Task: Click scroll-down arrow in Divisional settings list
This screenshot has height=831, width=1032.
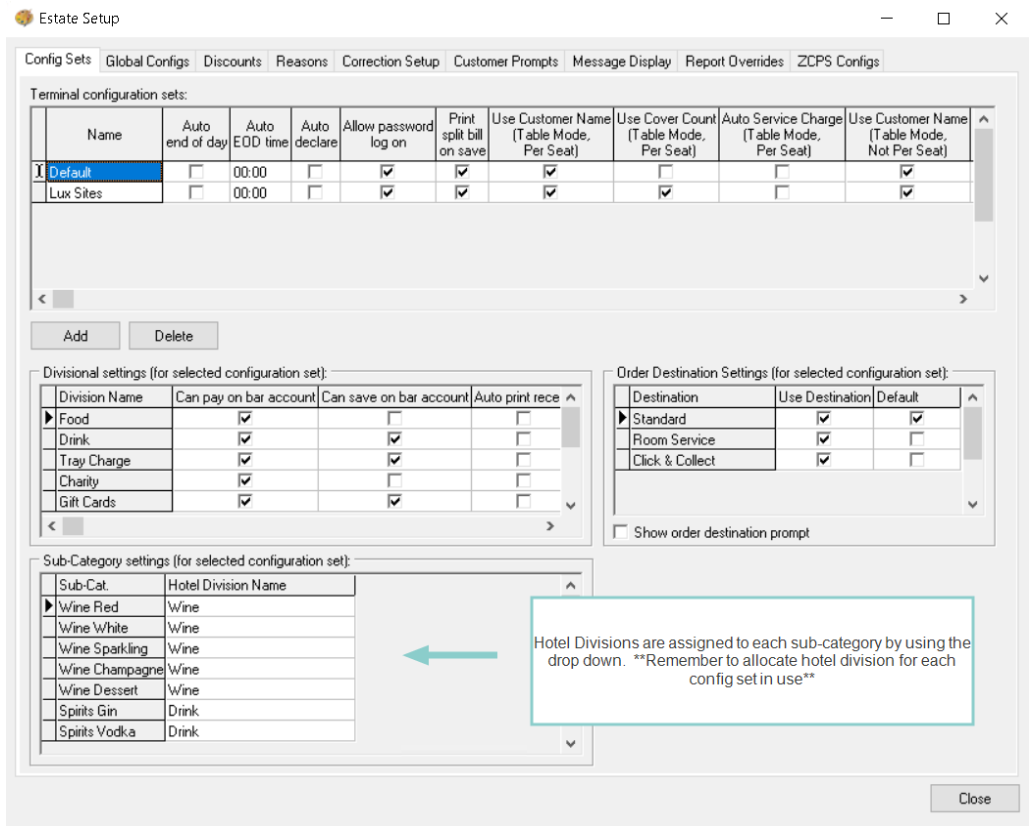Action: pyautogui.click(x=570, y=506)
